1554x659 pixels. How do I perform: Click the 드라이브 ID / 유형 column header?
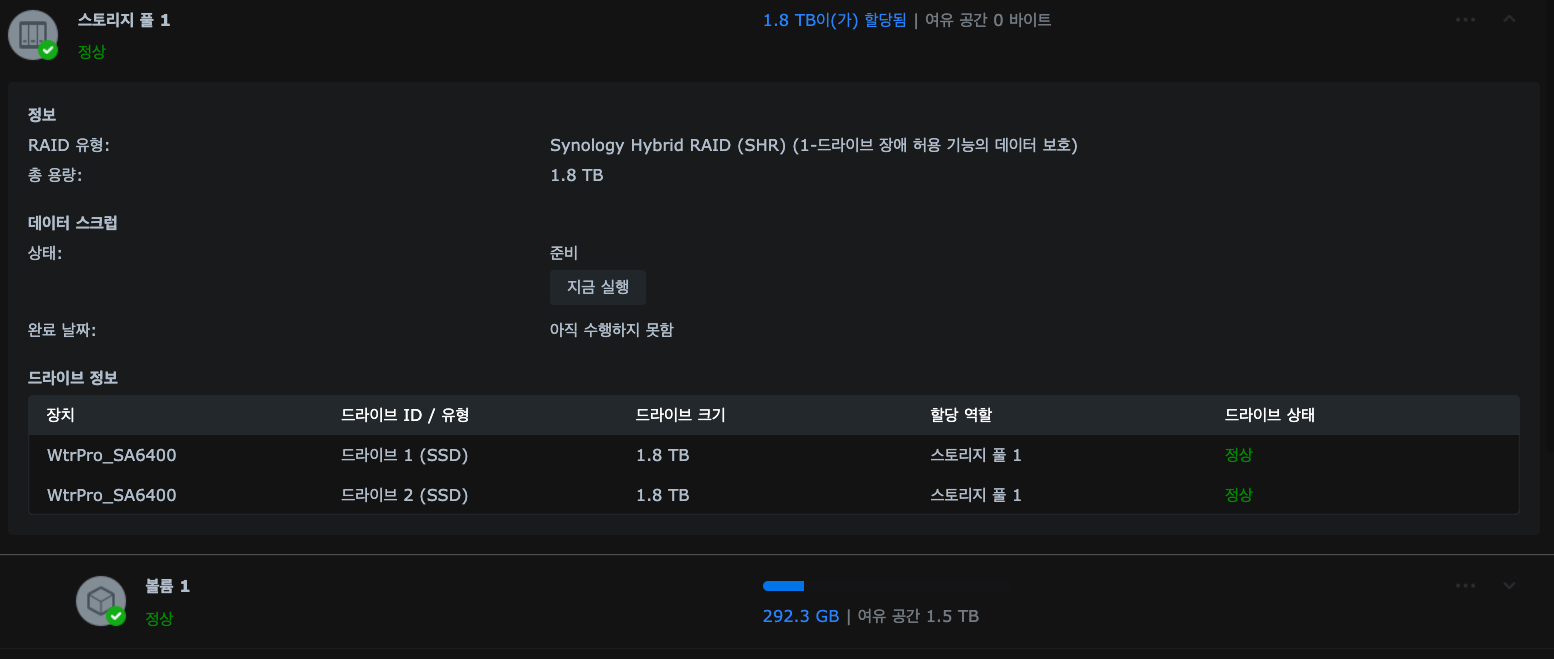point(405,415)
